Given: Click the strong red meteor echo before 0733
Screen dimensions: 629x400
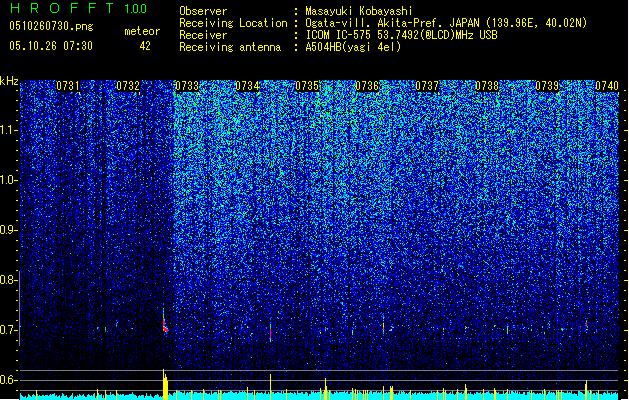Looking at the screenshot, I should coord(165,321).
